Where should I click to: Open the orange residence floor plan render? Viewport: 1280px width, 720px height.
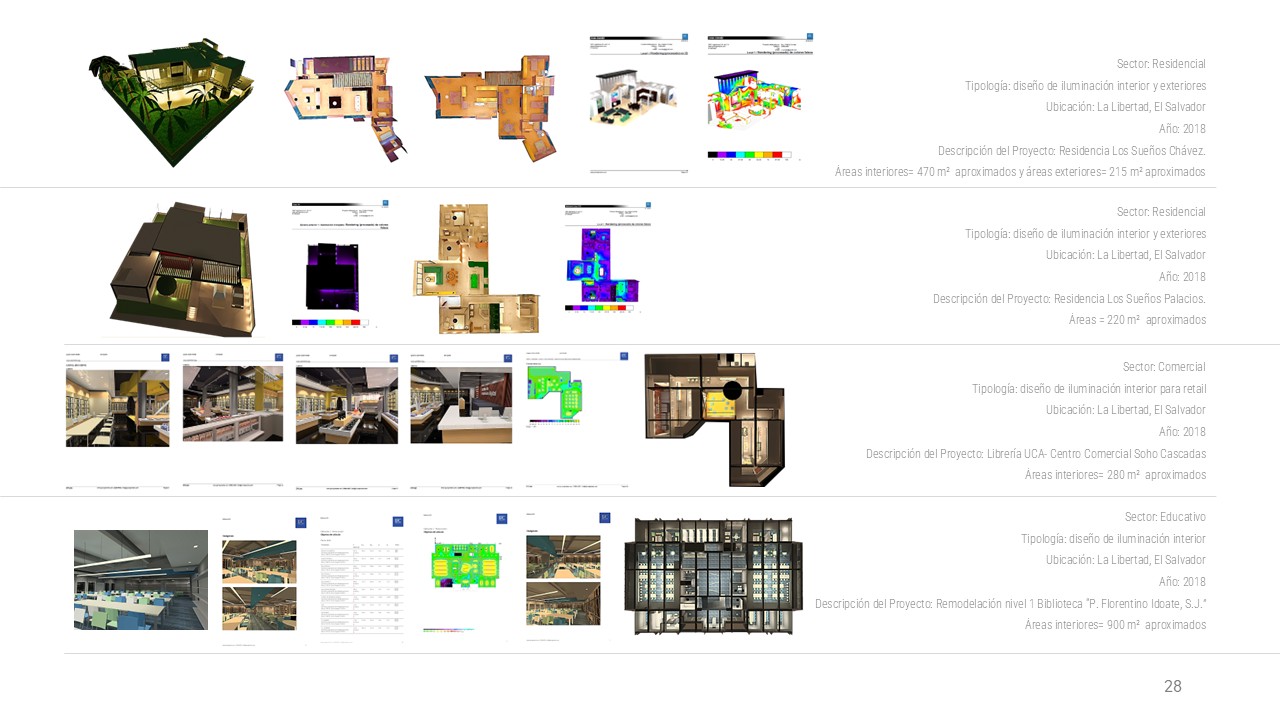(490, 107)
